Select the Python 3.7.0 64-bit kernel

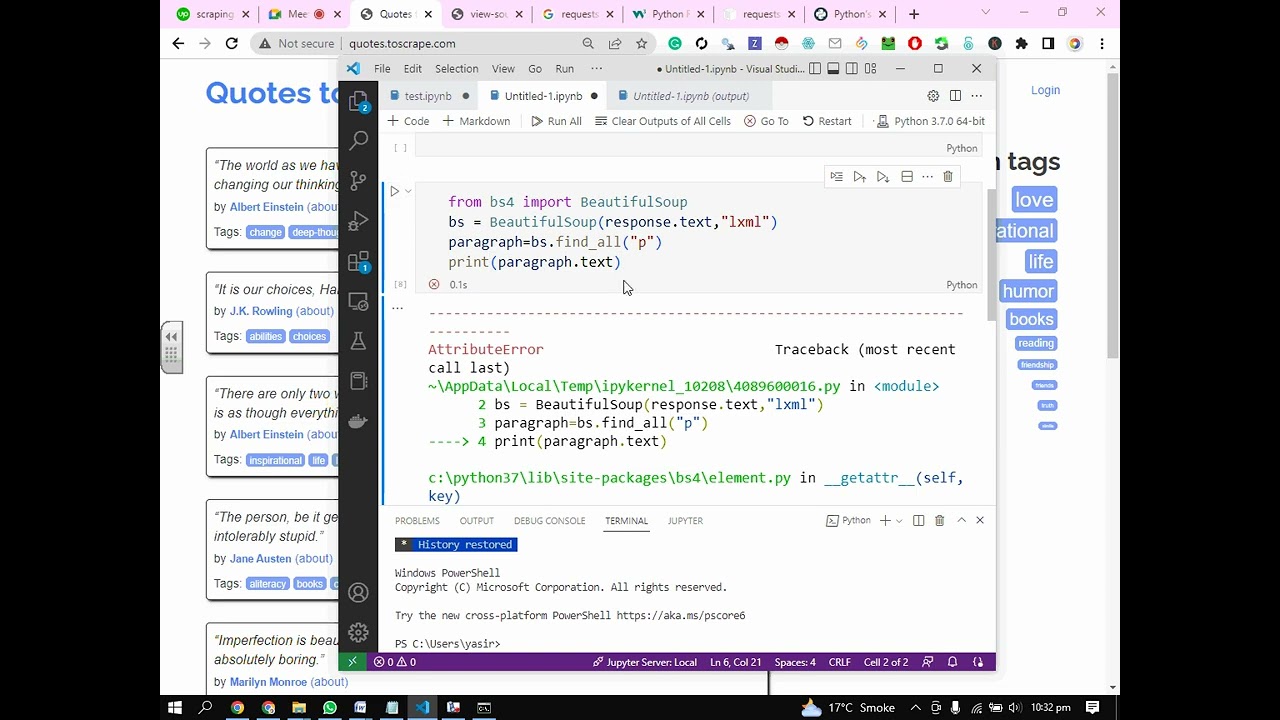pos(930,121)
